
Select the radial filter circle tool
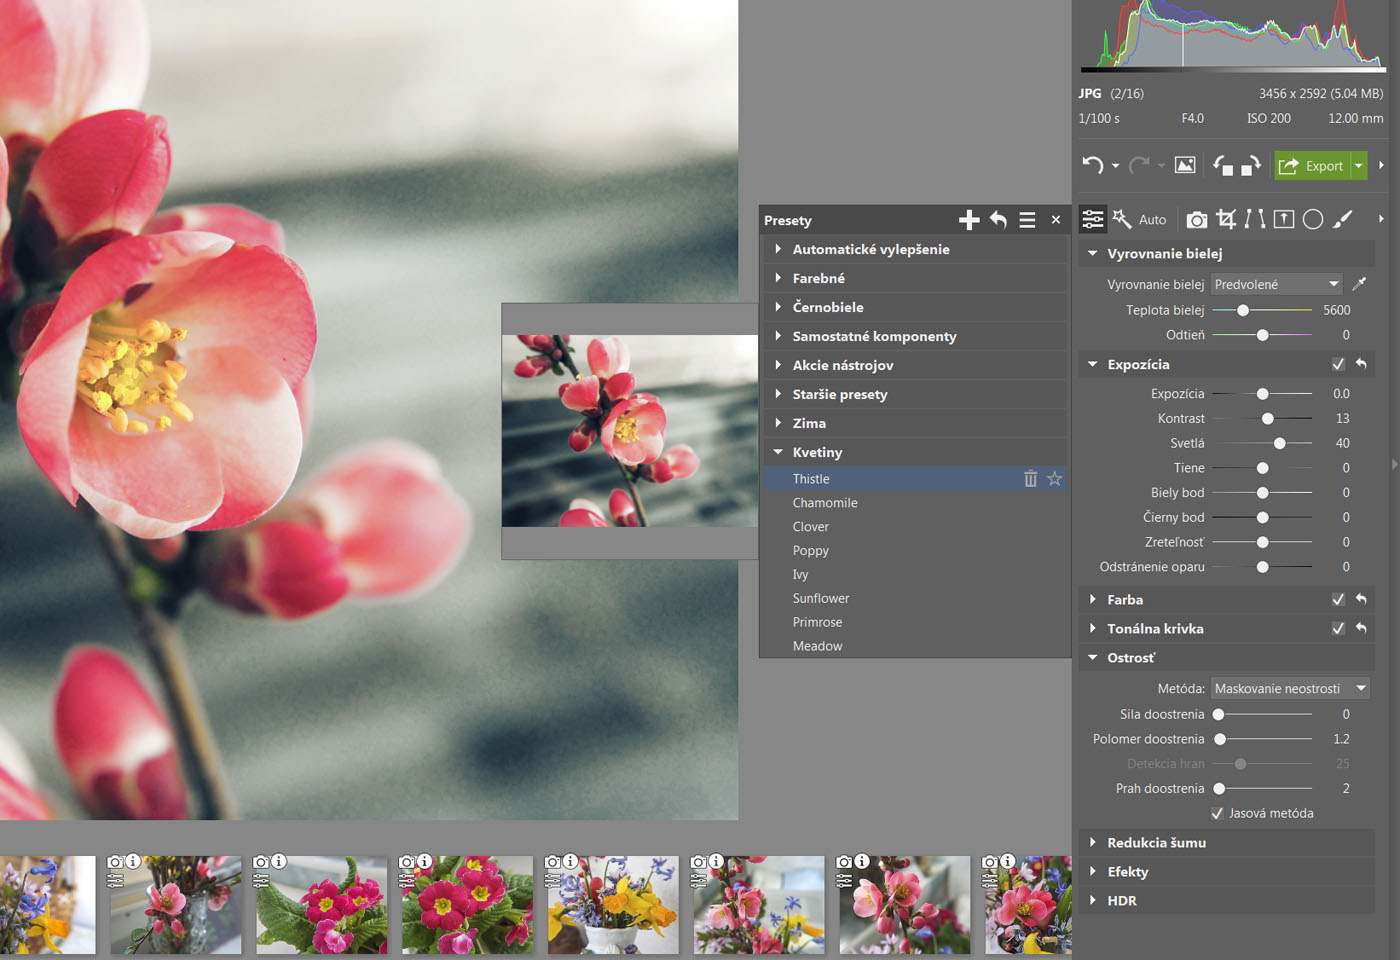[x=1313, y=219]
